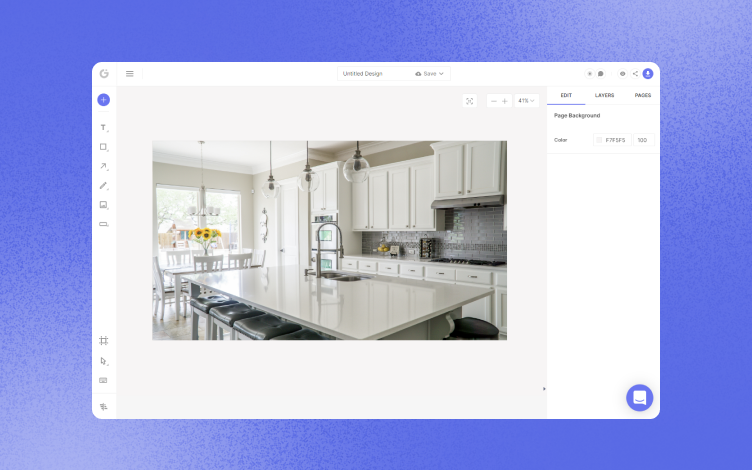Select the rectangle Shape tool
The width and height of the screenshot is (752, 470).
point(104,147)
